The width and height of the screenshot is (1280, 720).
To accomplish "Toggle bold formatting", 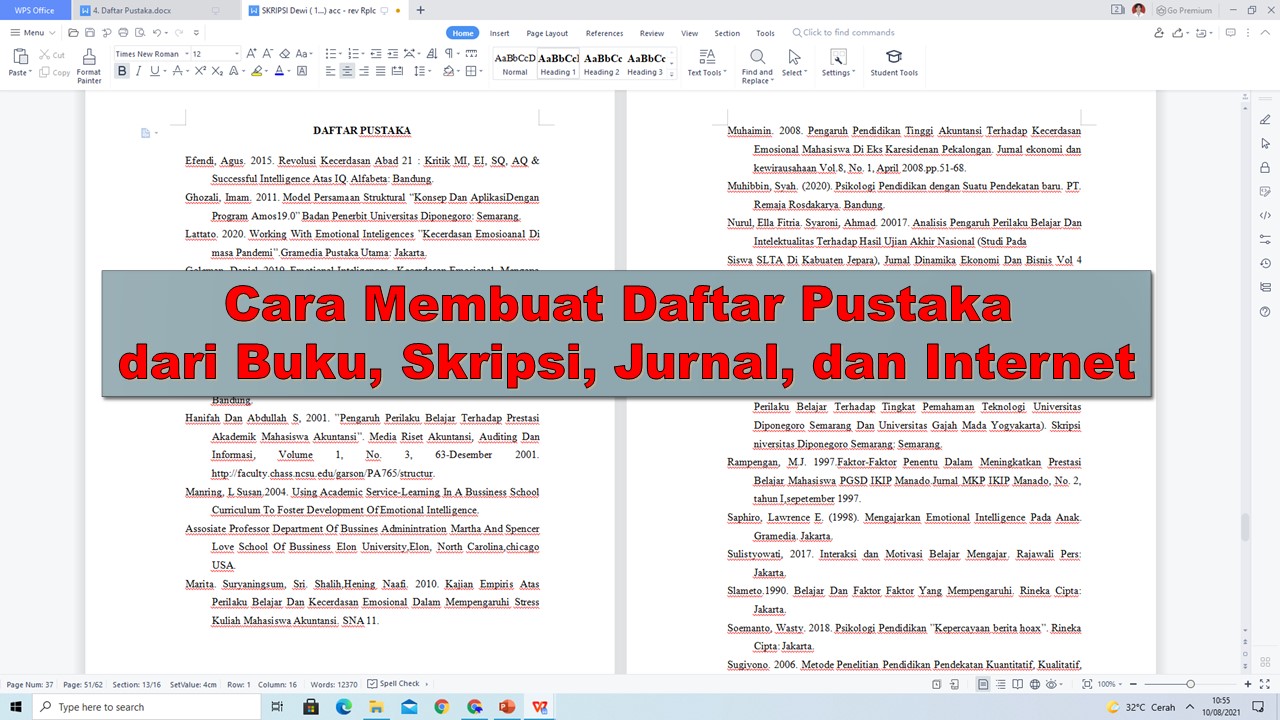I will (122, 71).
